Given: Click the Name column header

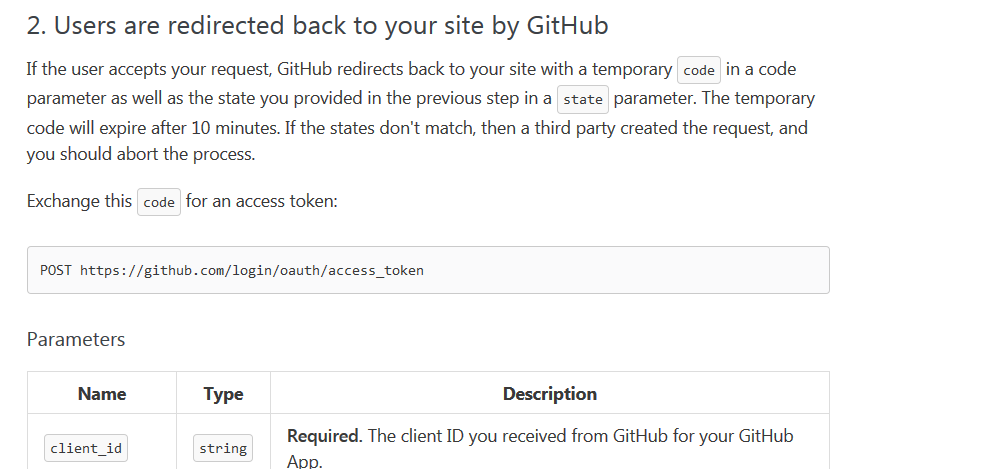Looking at the screenshot, I should click(102, 393).
